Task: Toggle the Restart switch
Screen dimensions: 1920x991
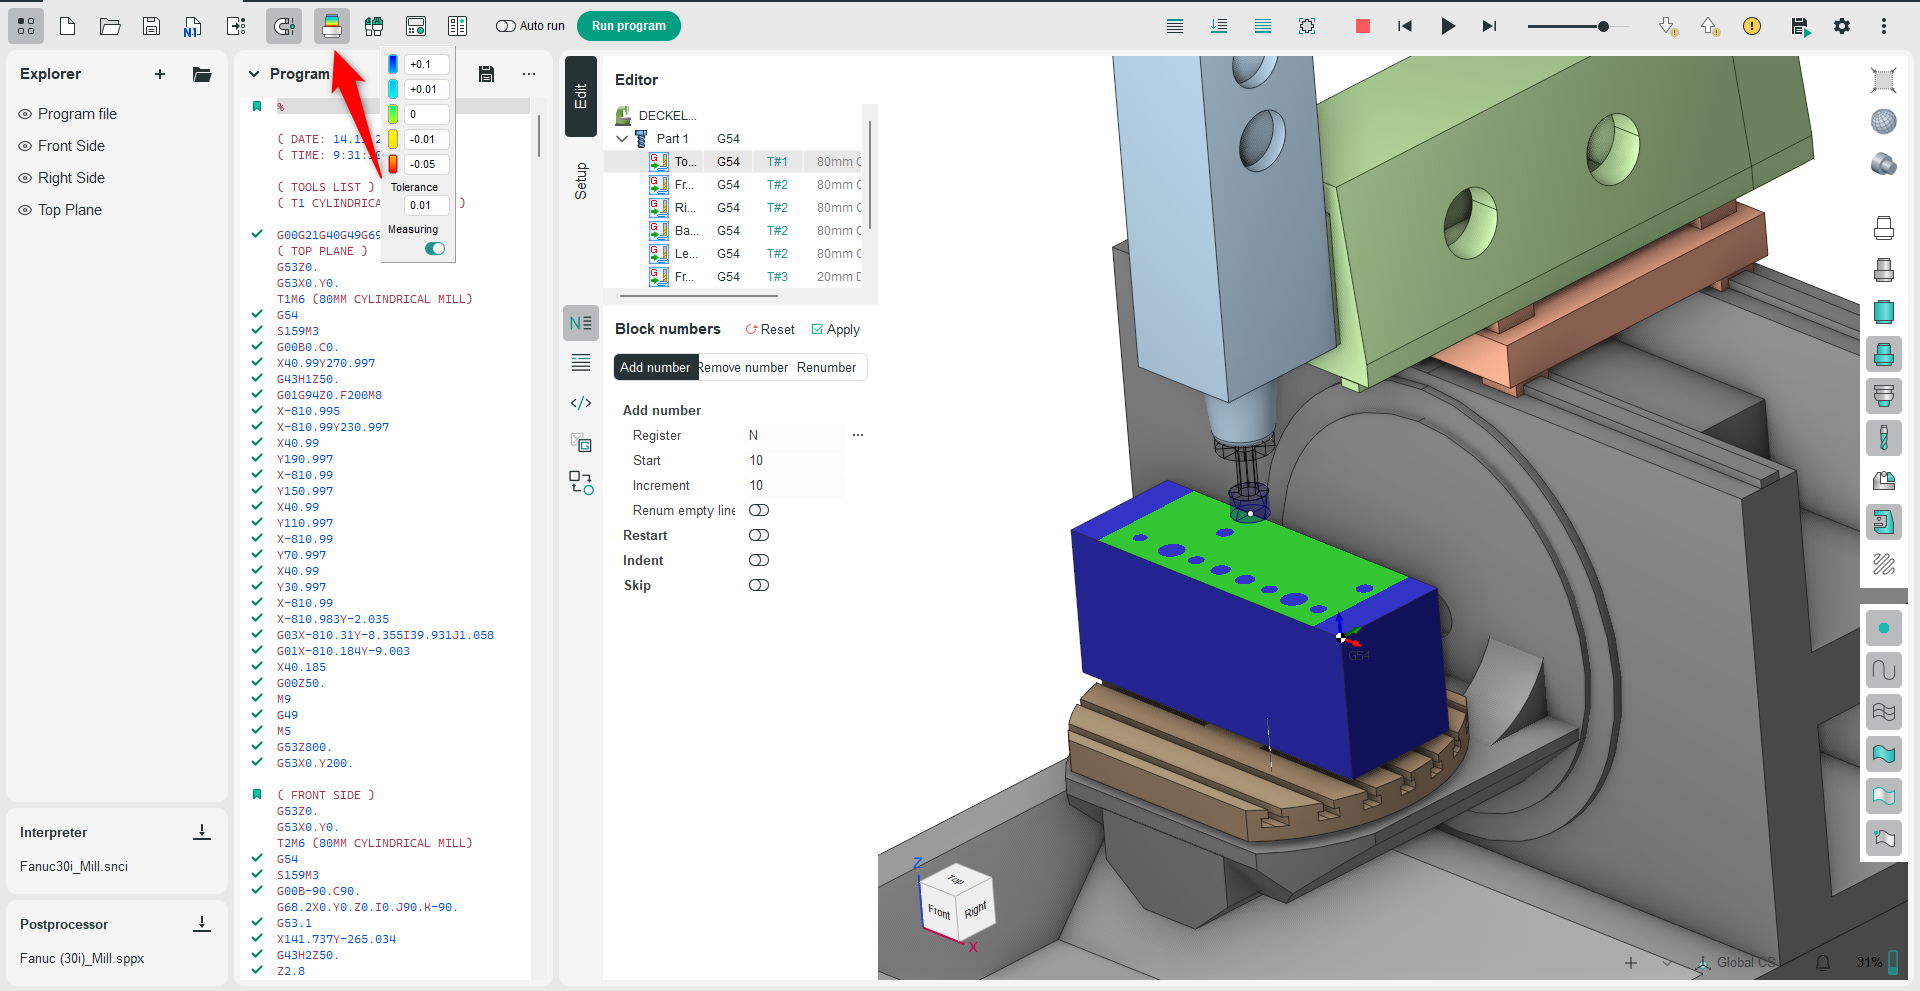Action: (759, 536)
